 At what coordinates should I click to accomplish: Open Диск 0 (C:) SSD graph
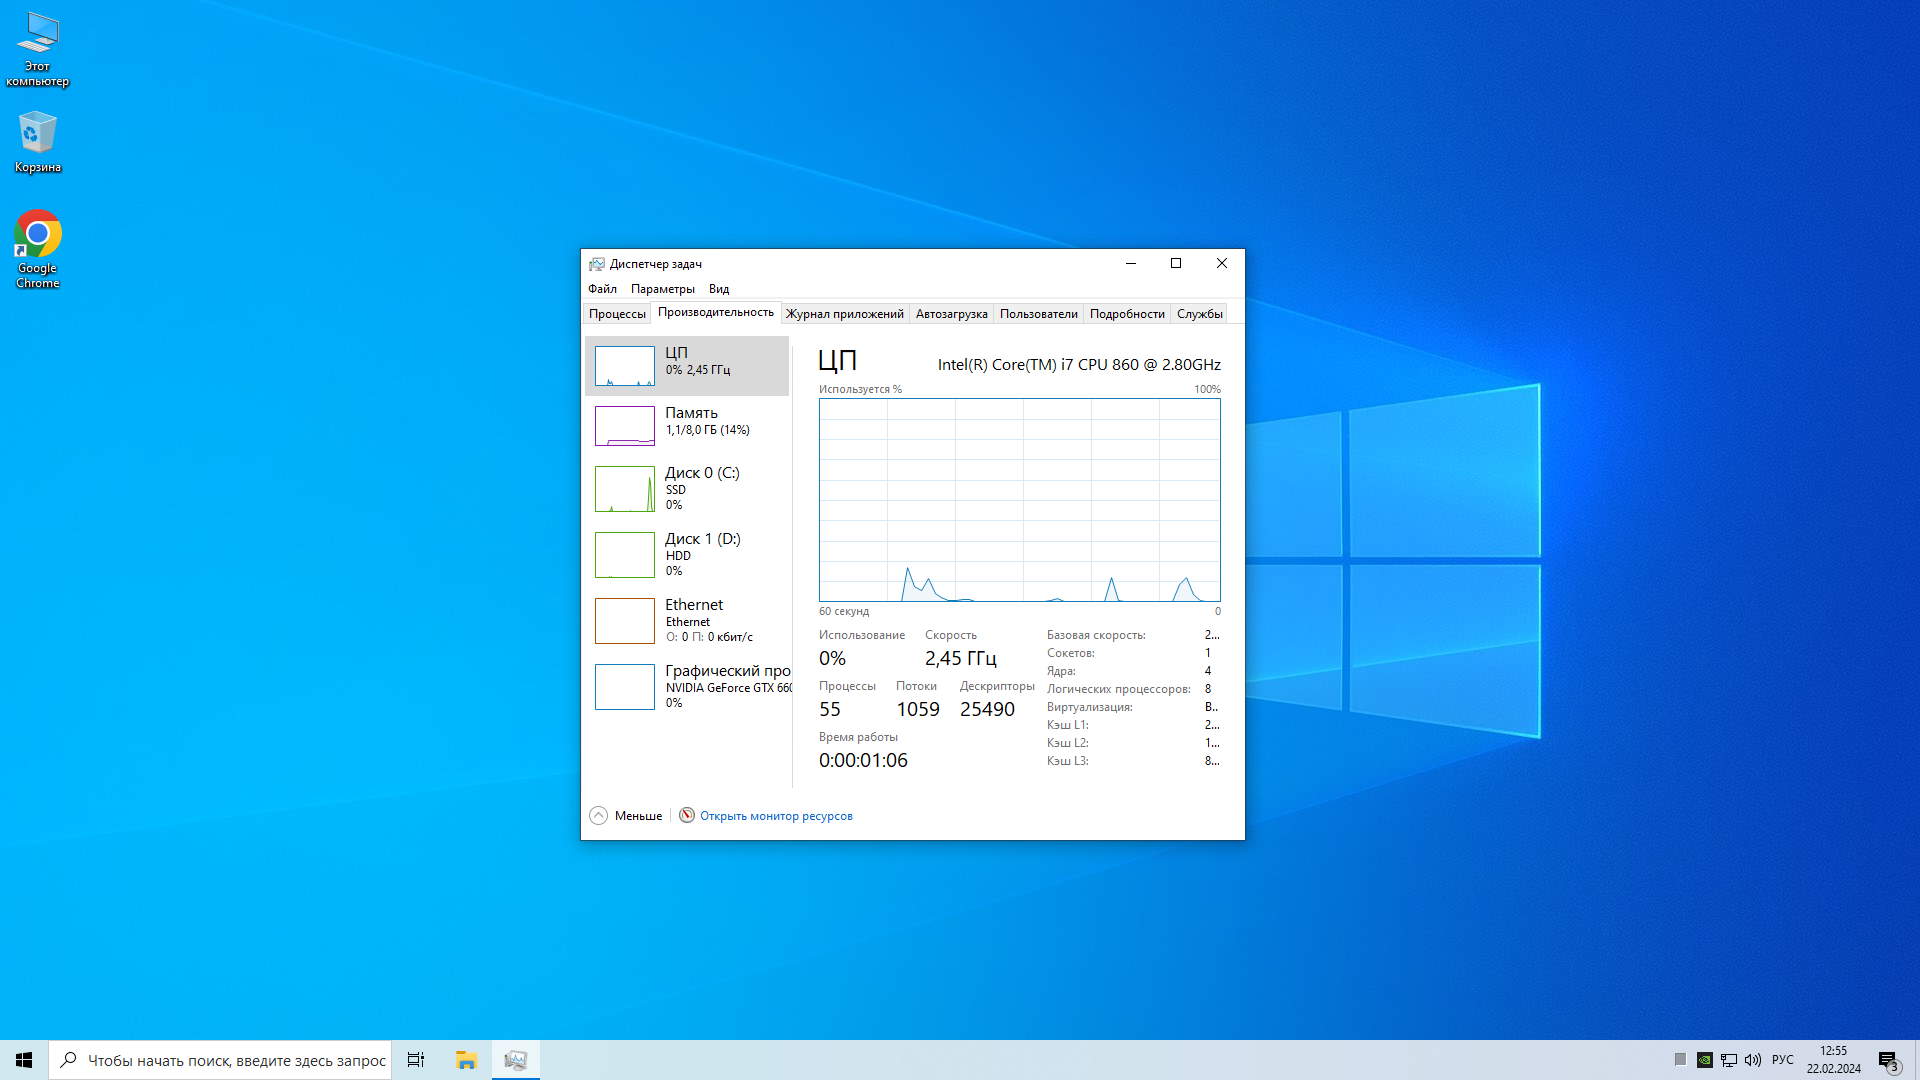[625, 489]
